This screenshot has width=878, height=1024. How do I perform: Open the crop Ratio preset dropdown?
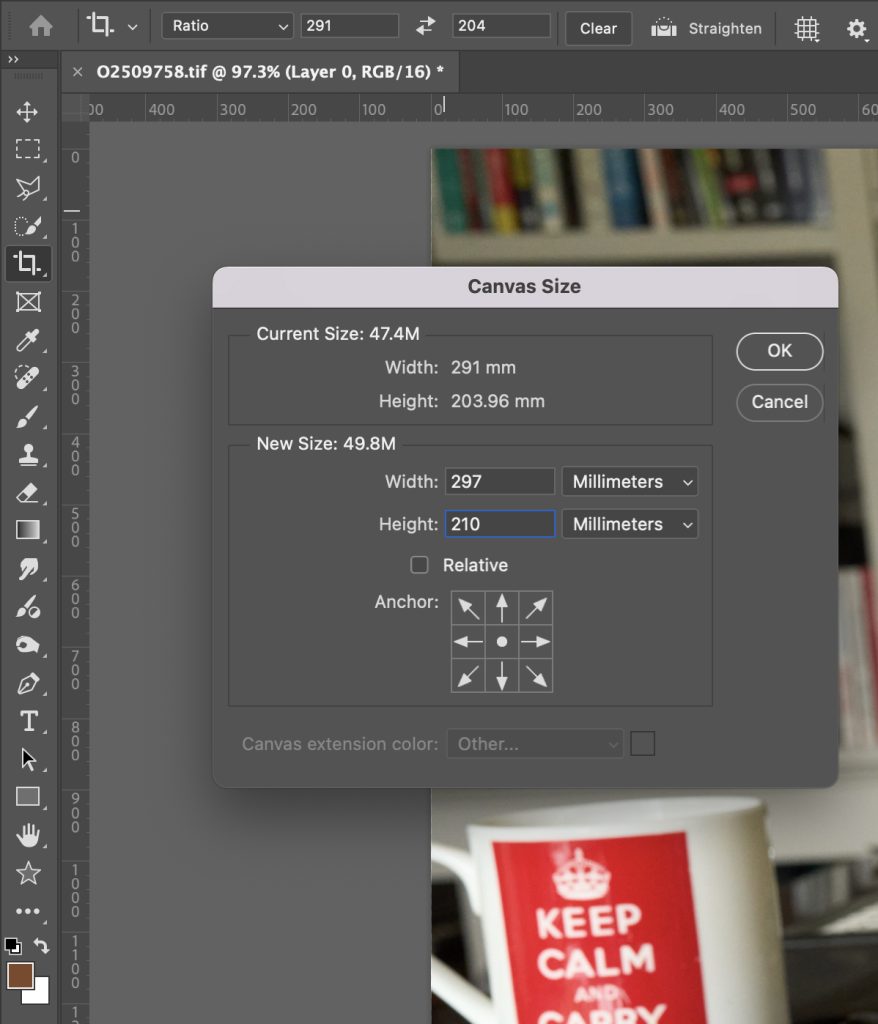pos(228,26)
